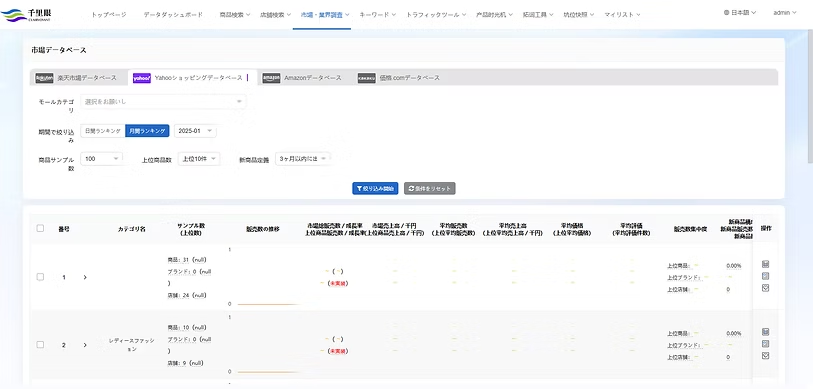The height and width of the screenshot is (389, 813).
Task: Open 市場・業界調査 navigation menu
Action: click(325, 15)
